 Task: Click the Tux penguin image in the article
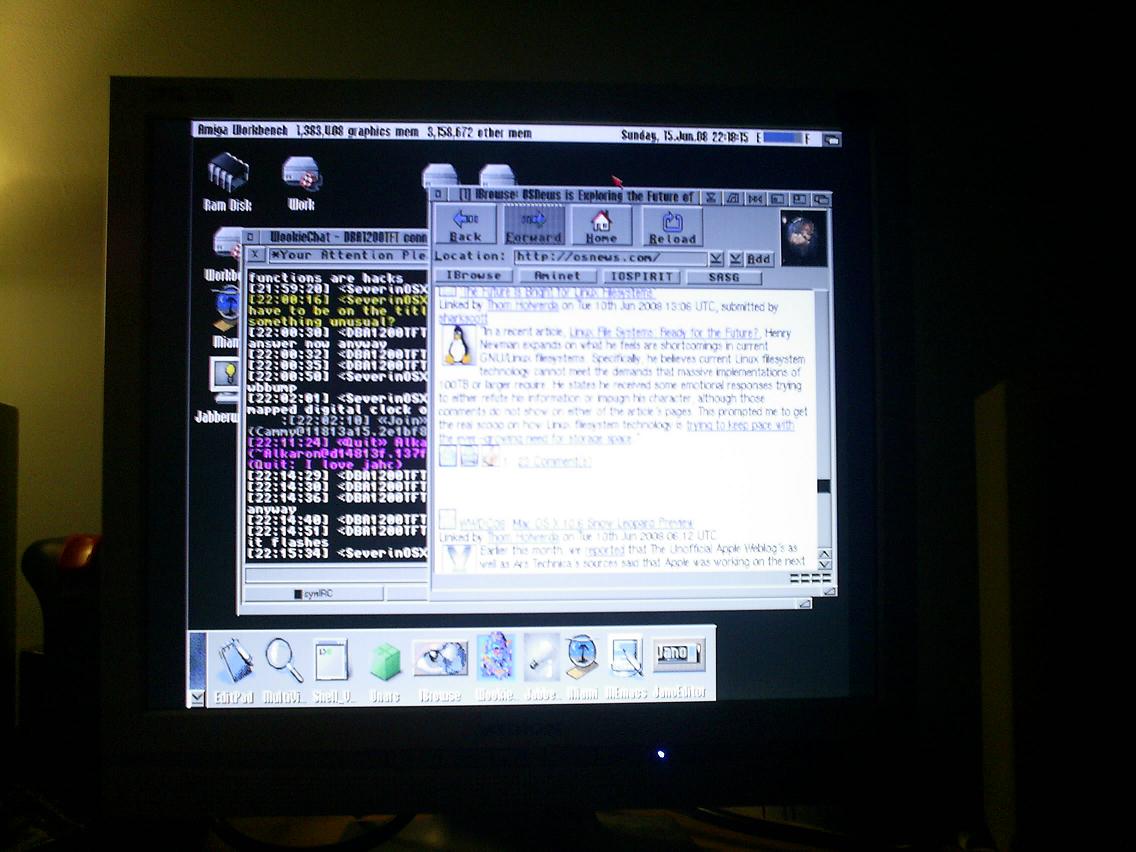[457, 346]
